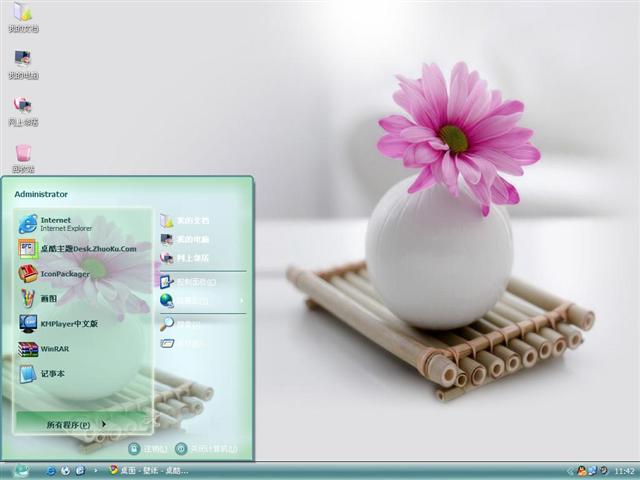Click the blue network tray icon
The image size is (640, 480).
pos(592,471)
